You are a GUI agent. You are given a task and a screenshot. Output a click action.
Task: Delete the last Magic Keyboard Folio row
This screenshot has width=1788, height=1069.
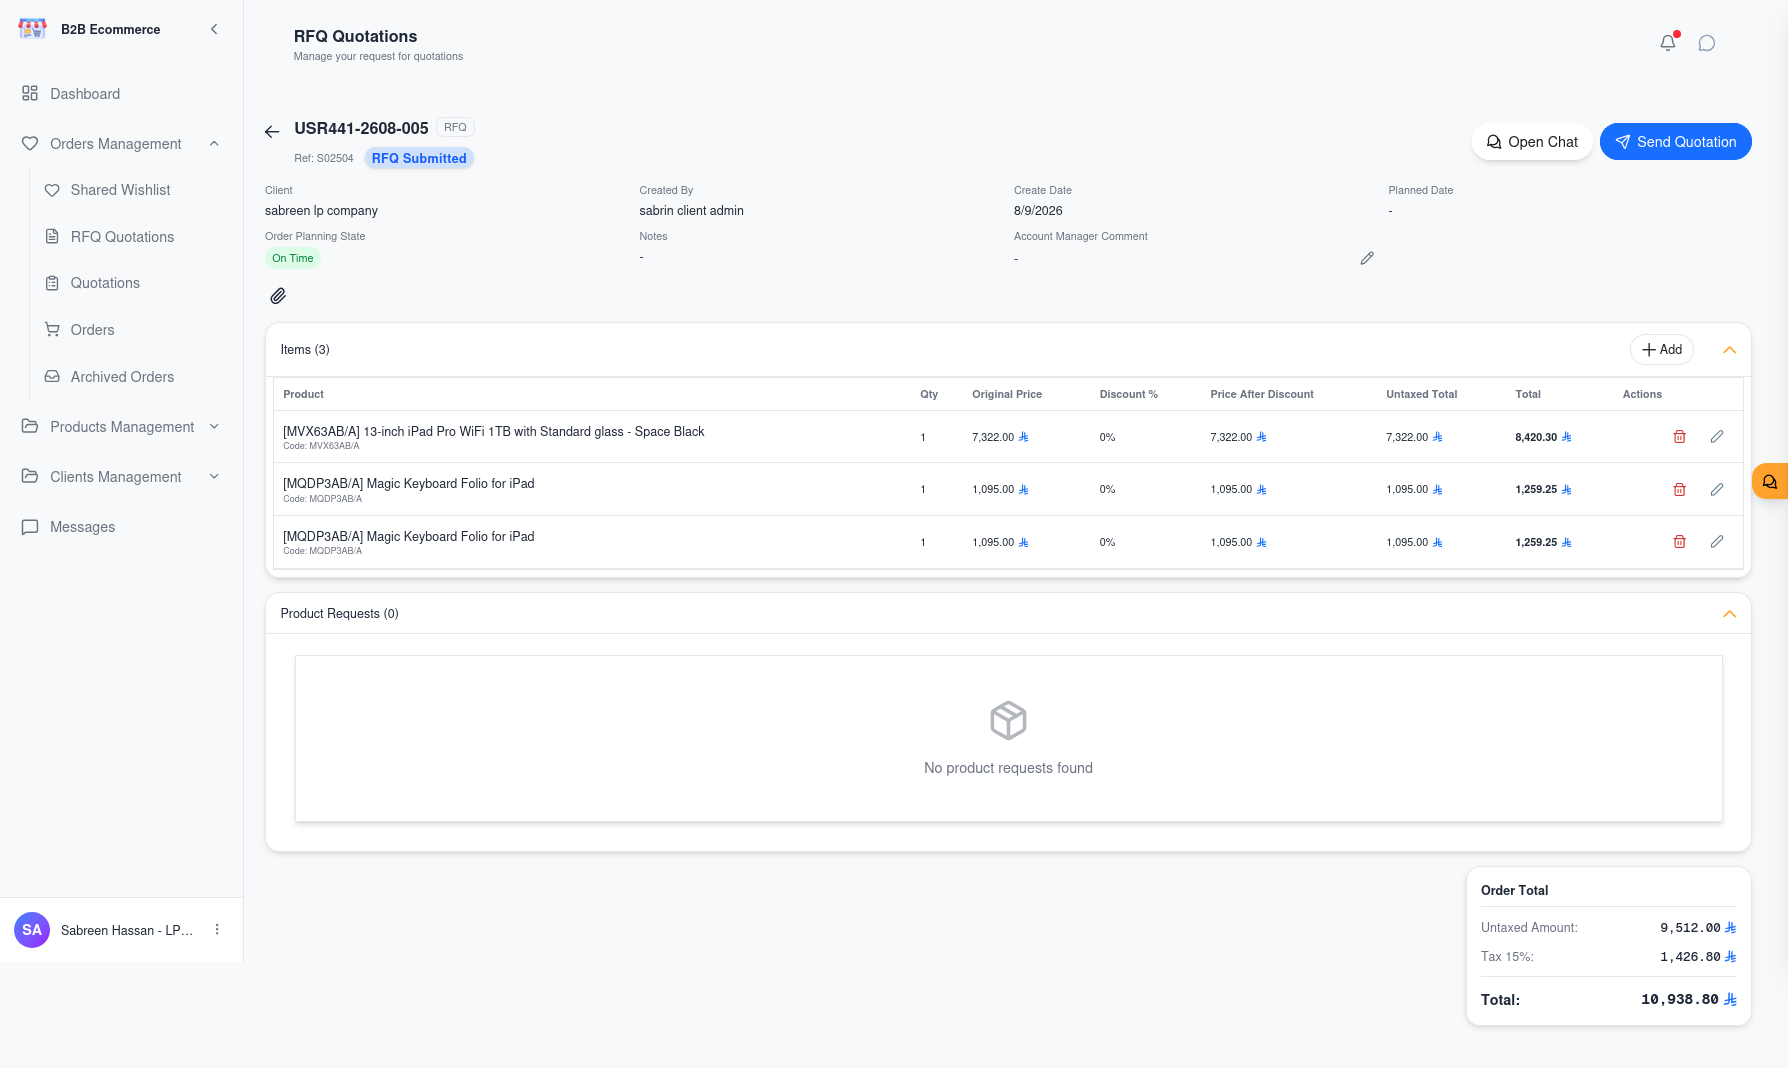(x=1680, y=542)
